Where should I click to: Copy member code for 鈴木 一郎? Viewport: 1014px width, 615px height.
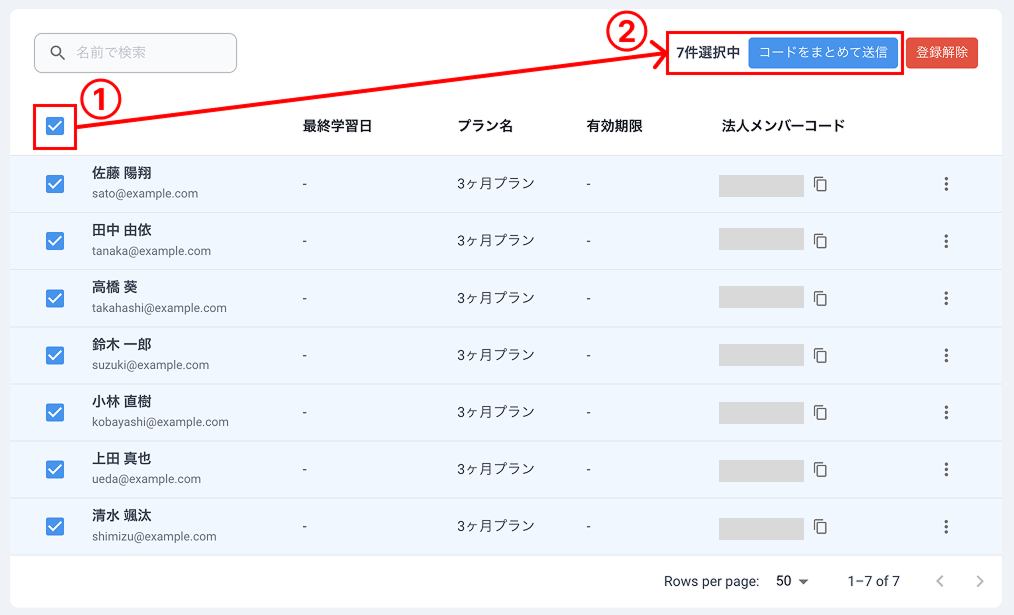(x=820, y=355)
